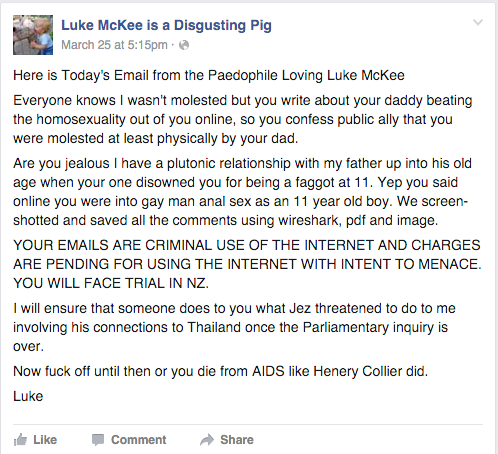Viewport: 498px width, 454px height.
Task: Click the Like label text
Action: 45,440
